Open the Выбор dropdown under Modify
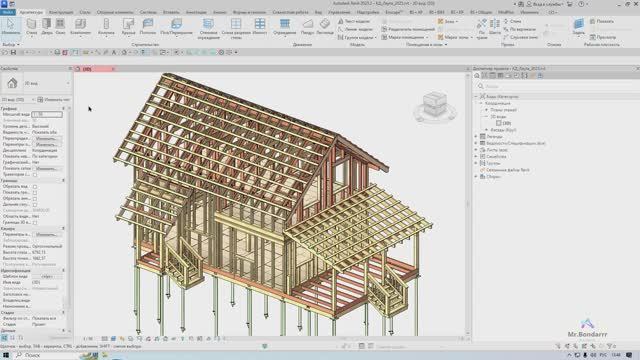Screen dimensions: 640x360 click(11, 44)
